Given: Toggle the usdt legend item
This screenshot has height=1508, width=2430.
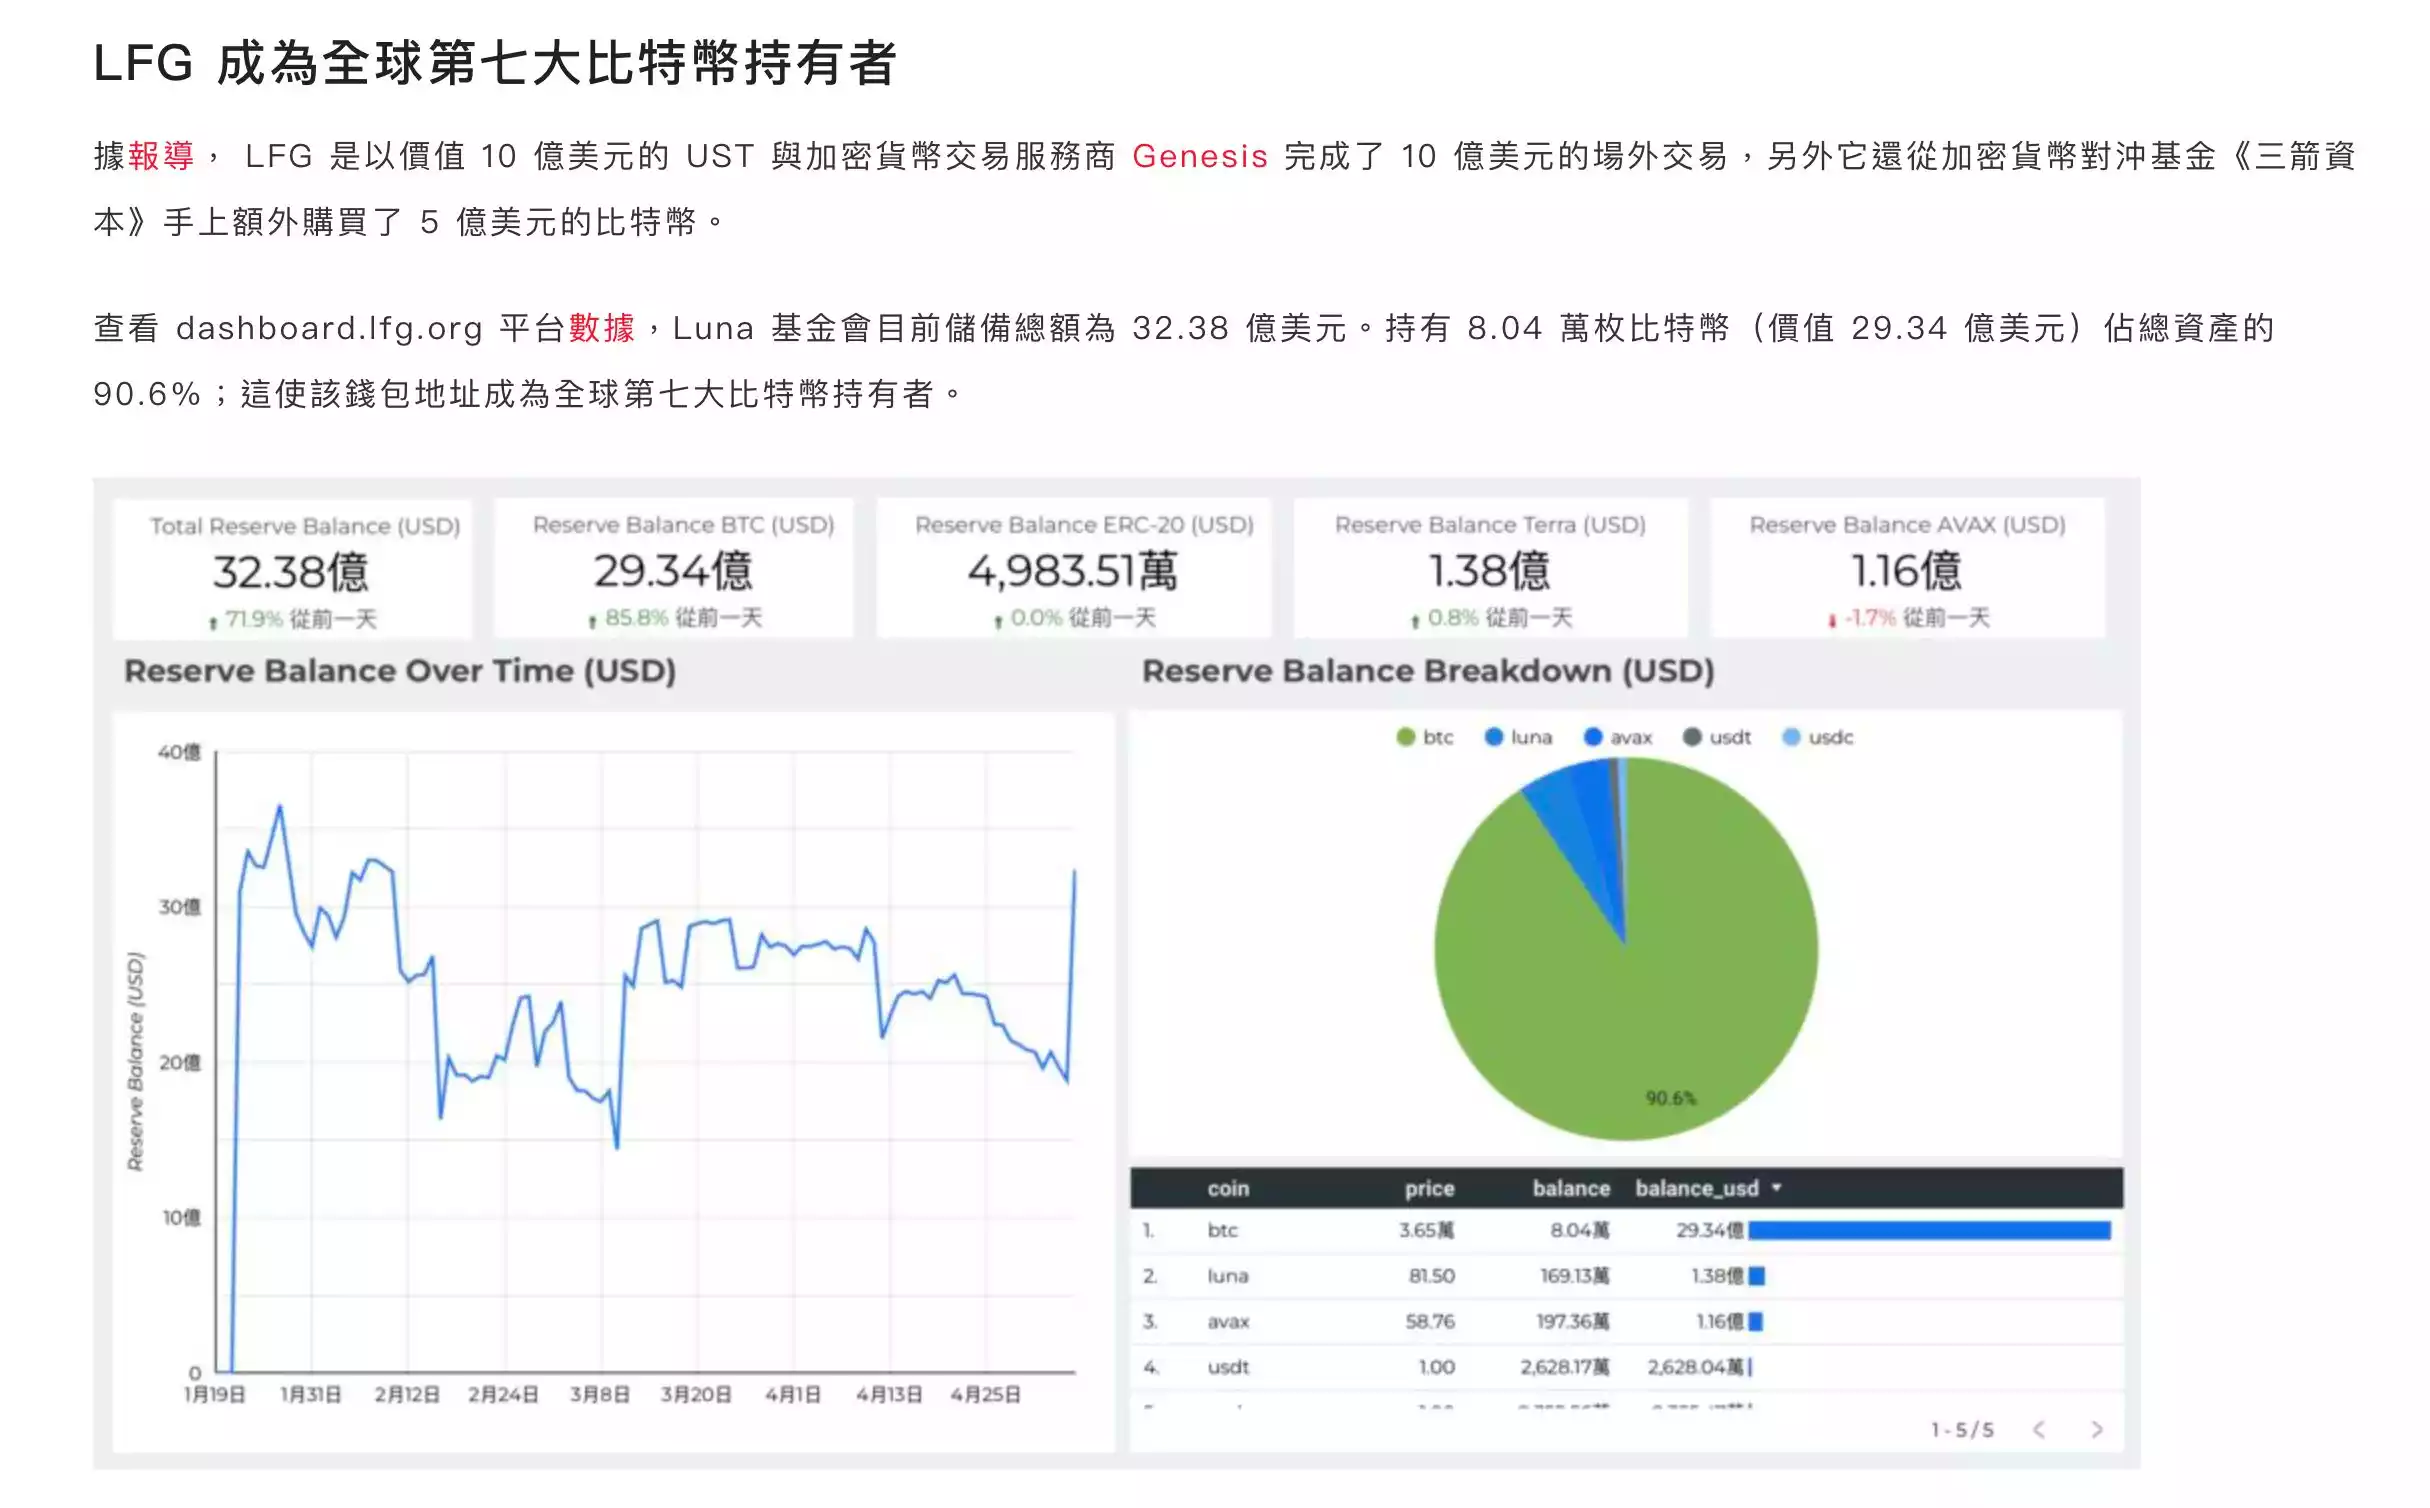Looking at the screenshot, I should (1717, 737).
